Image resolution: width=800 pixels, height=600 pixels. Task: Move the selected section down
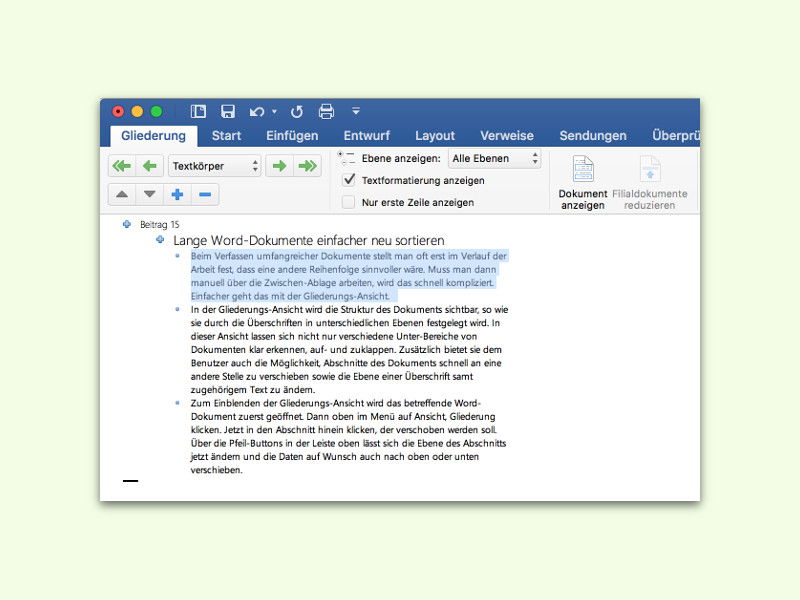149,194
